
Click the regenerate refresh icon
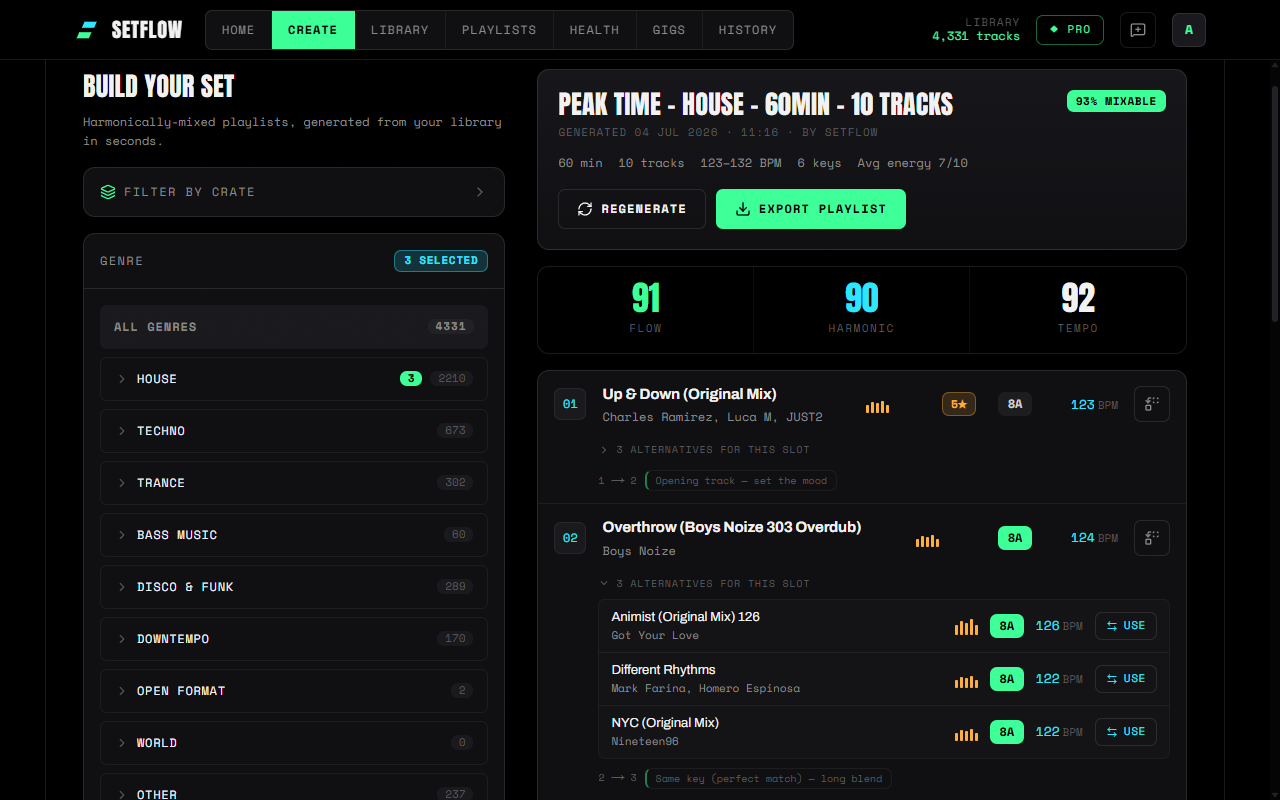coord(585,209)
